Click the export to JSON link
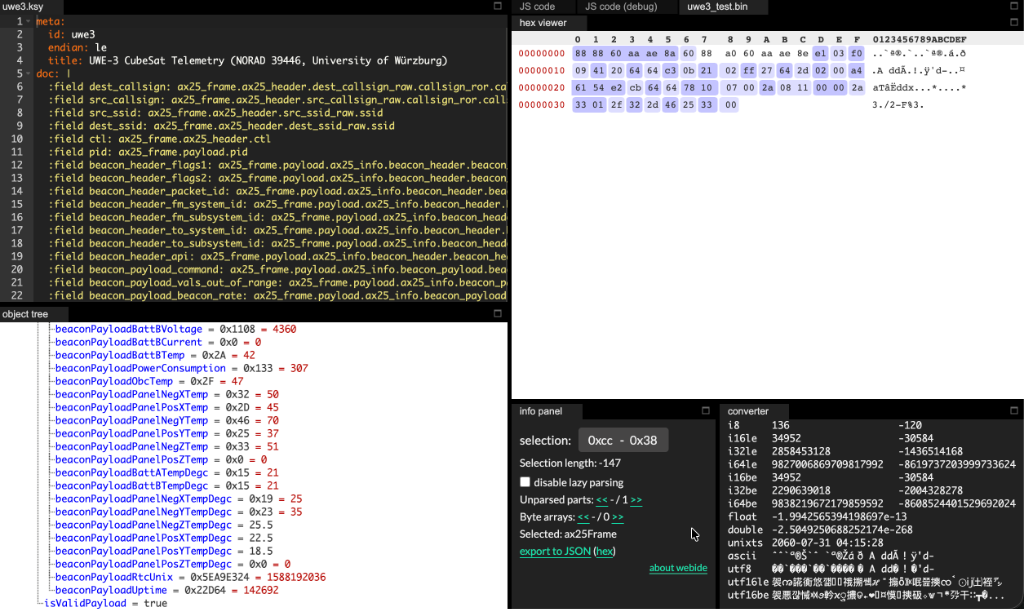The width and height of the screenshot is (1024, 609). tap(555, 551)
